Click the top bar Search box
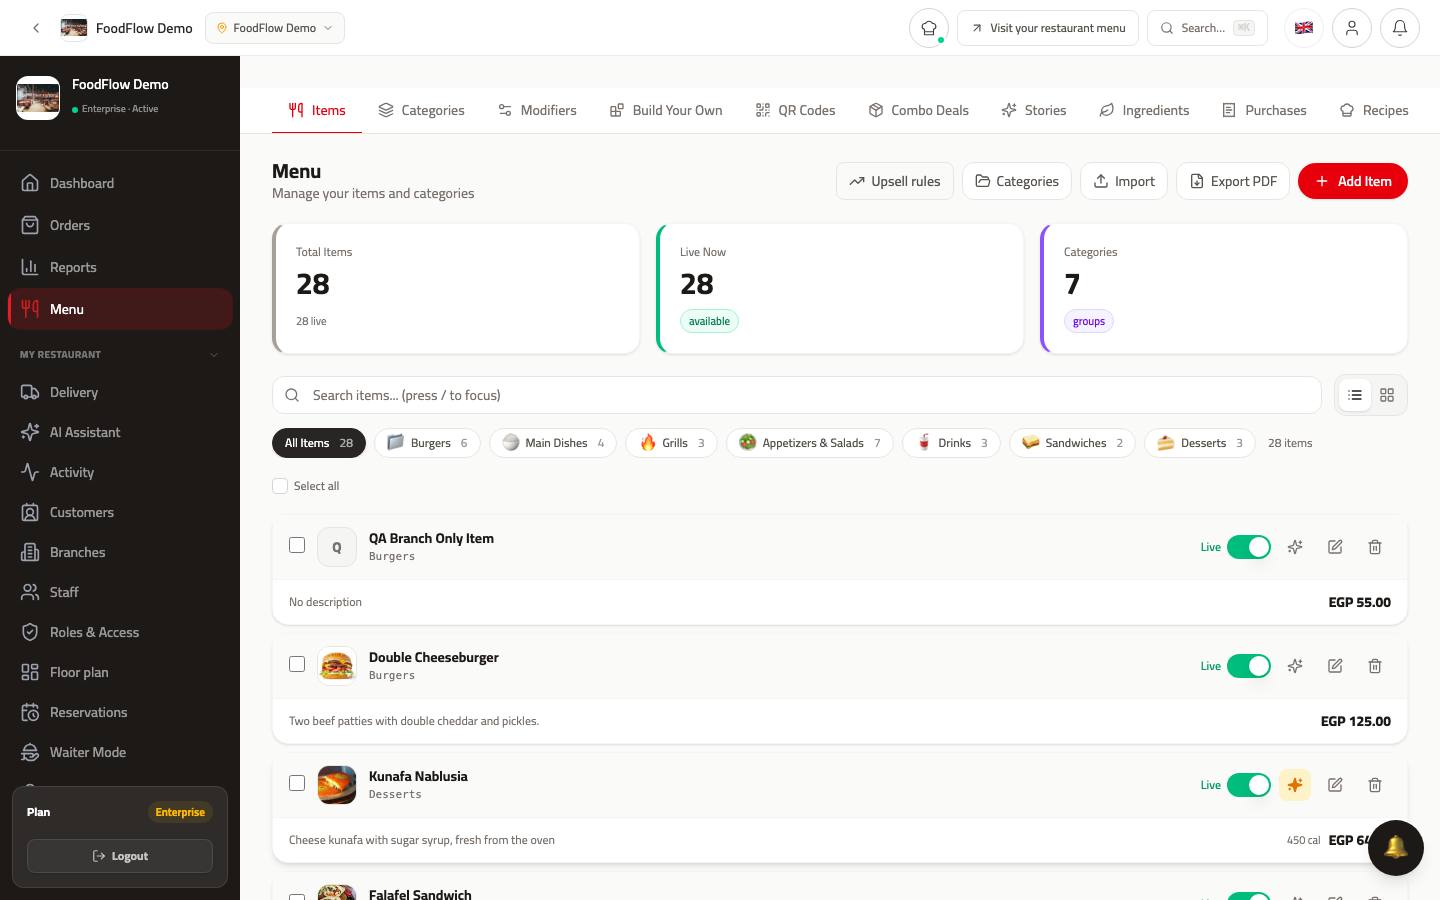The width and height of the screenshot is (1440, 900). tap(1207, 28)
